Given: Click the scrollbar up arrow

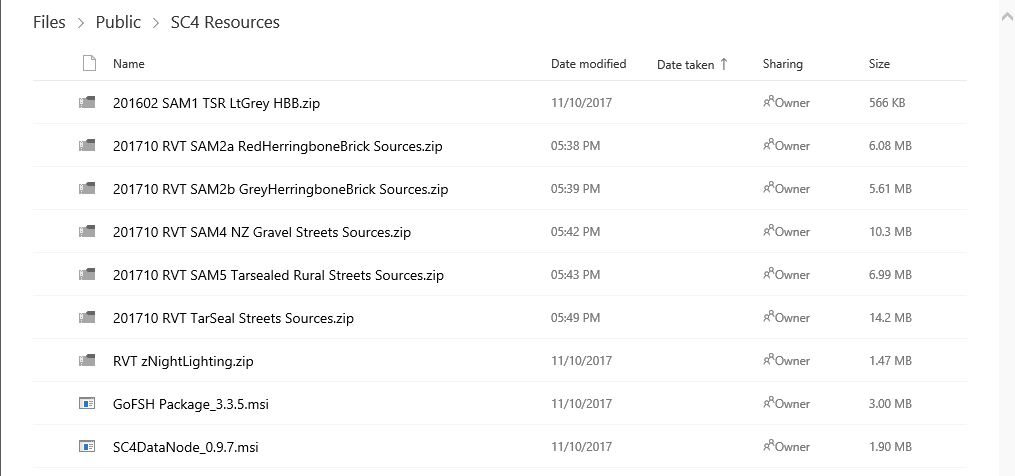Looking at the screenshot, I should (1007, 17).
